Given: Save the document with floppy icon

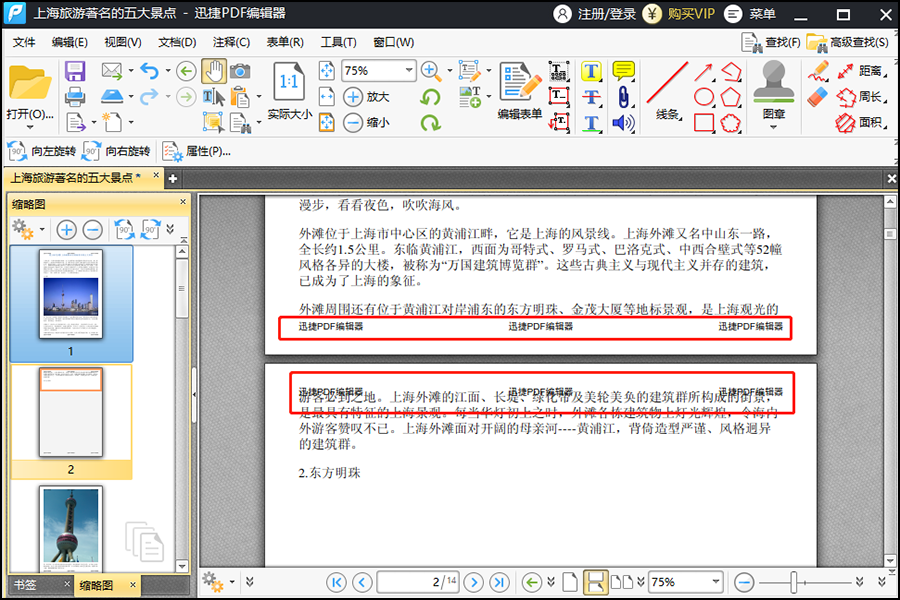Looking at the screenshot, I should pos(75,71).
